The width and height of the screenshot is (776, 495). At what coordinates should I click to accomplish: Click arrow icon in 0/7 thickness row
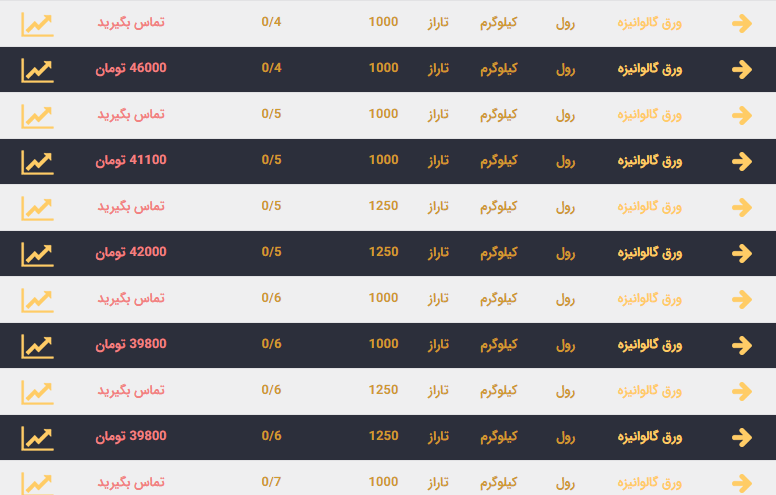pyautogui.click(x=741, y=482)
